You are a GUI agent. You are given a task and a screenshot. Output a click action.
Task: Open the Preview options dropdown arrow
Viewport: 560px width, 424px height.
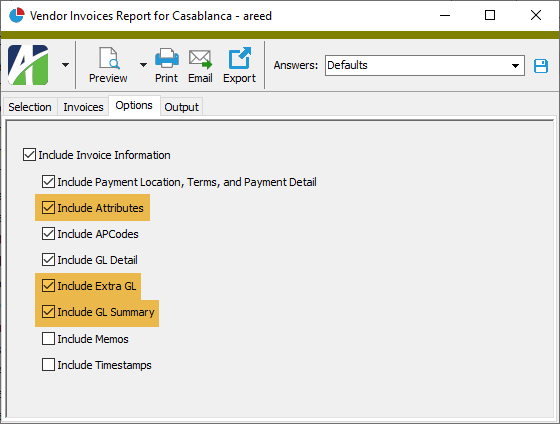143,65
